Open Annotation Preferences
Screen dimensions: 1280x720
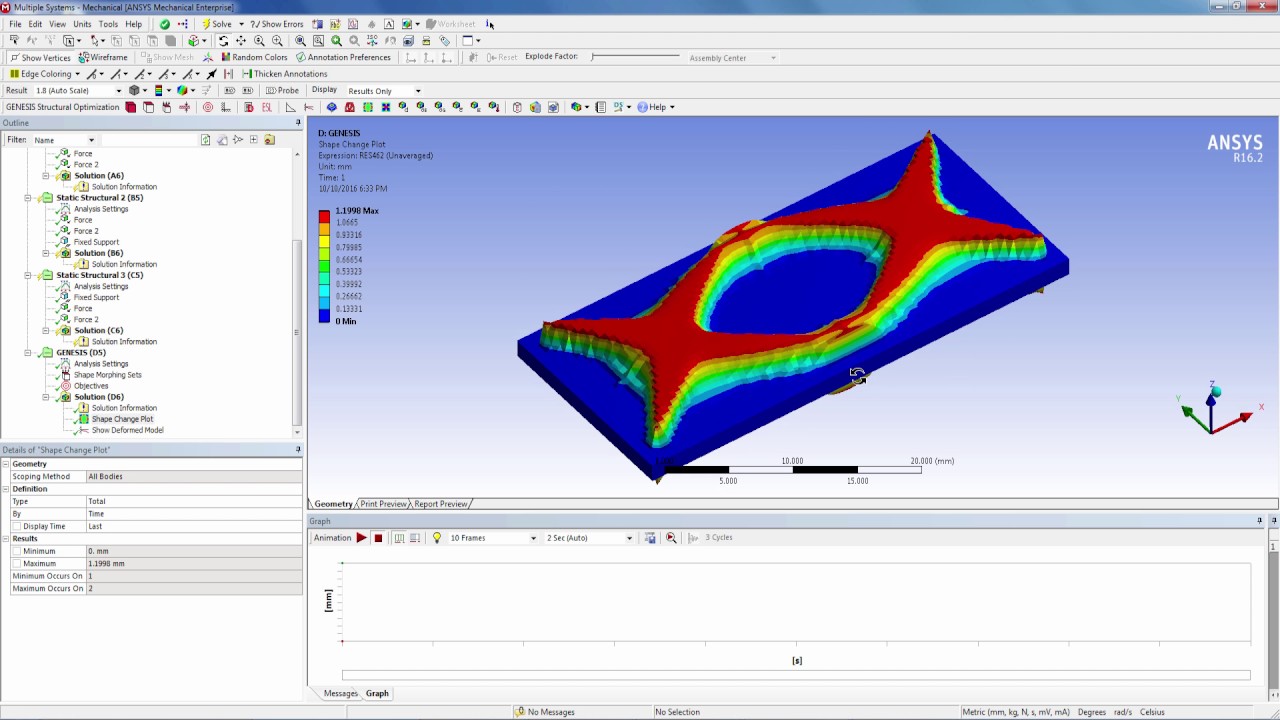[343, 57]
